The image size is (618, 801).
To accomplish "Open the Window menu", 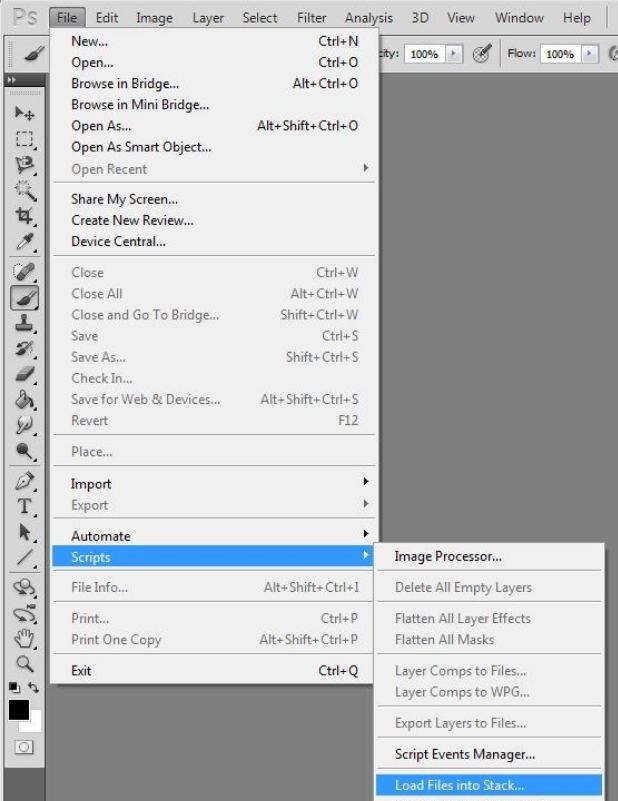I will (519, 18).
